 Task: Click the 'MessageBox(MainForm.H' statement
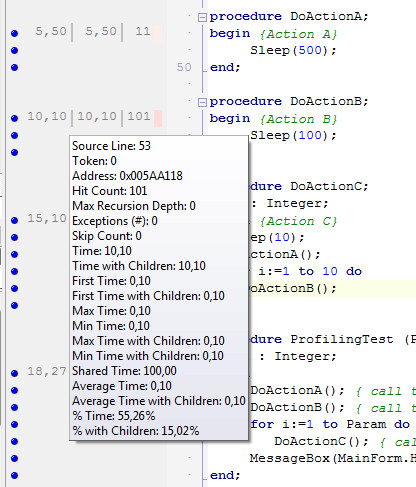tap(333, 459)
